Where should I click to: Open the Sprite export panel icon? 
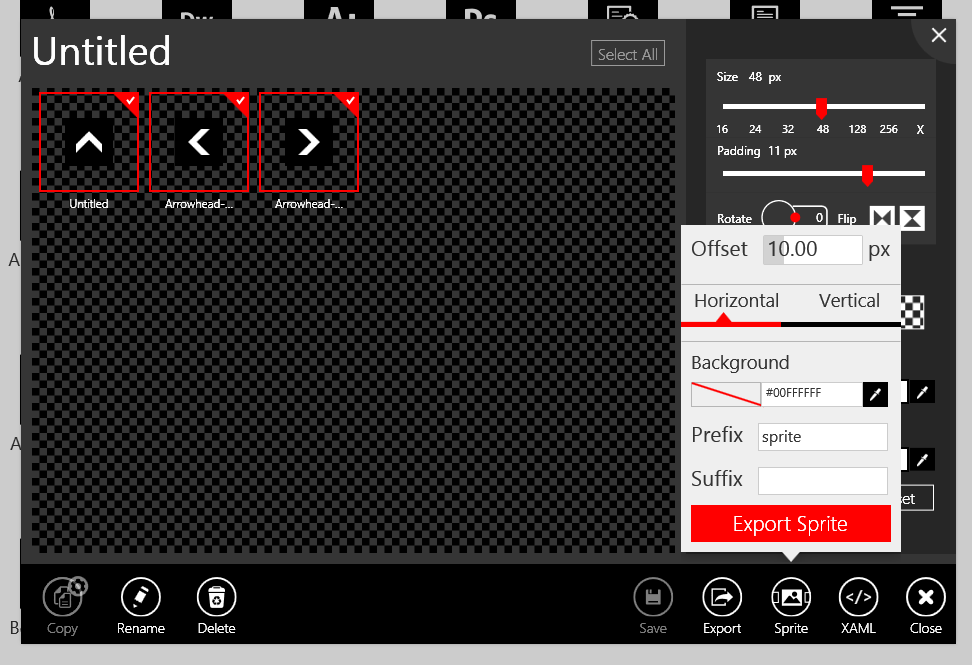click(x=790, y=597)
